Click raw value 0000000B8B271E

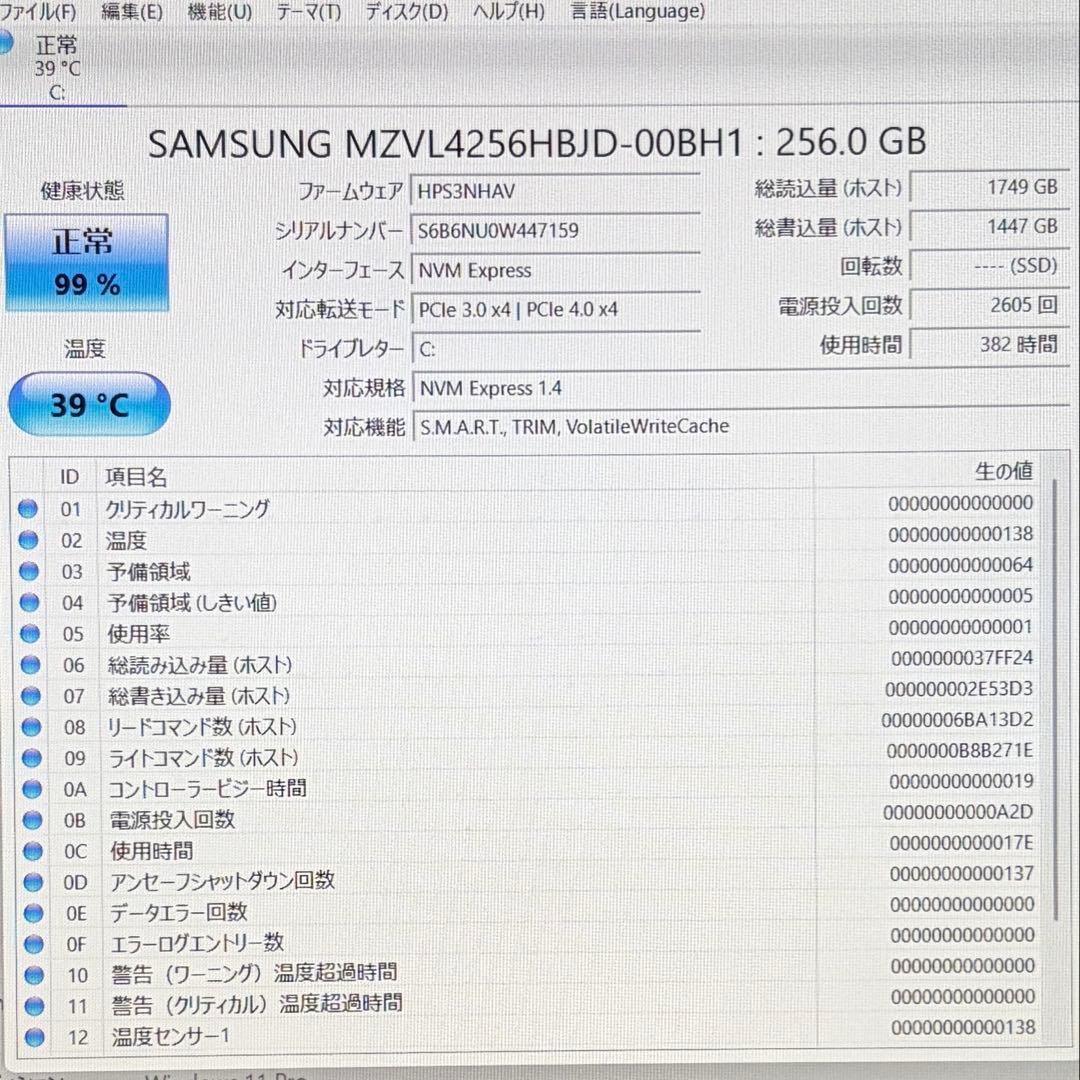coord(959,750)
